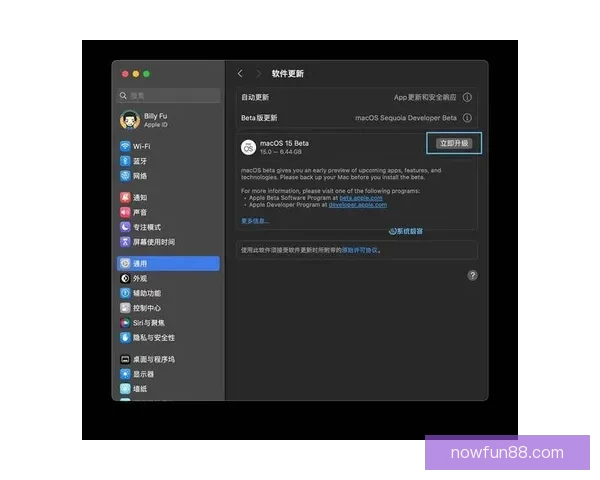600x480 pixels.
Task: Go back with the left chevron
Action: [x=240, y=73]
